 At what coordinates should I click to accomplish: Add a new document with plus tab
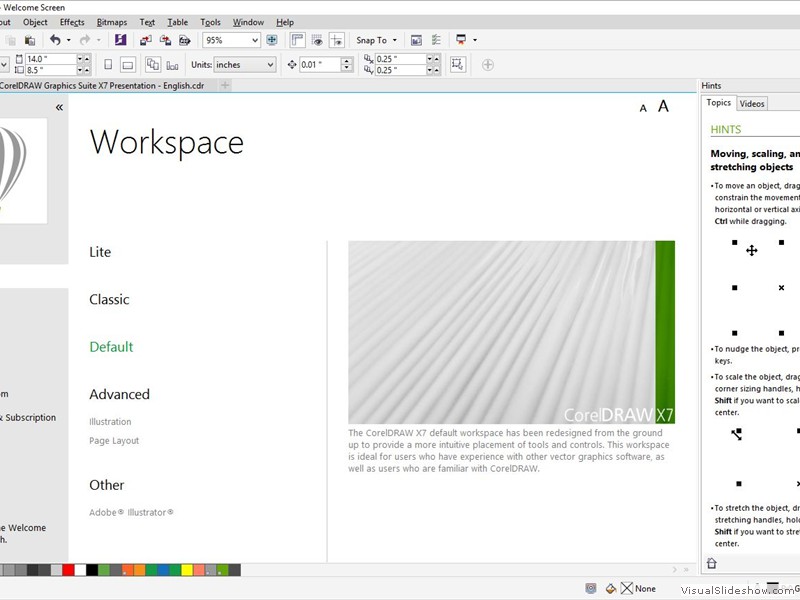click(224, 85)
